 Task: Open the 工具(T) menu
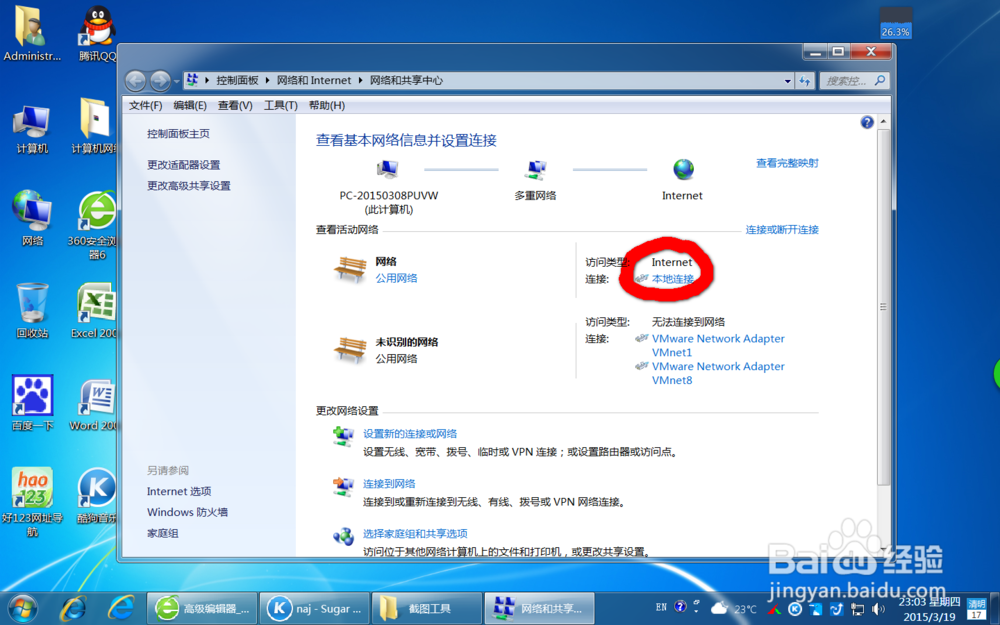(x=281, y=104)
